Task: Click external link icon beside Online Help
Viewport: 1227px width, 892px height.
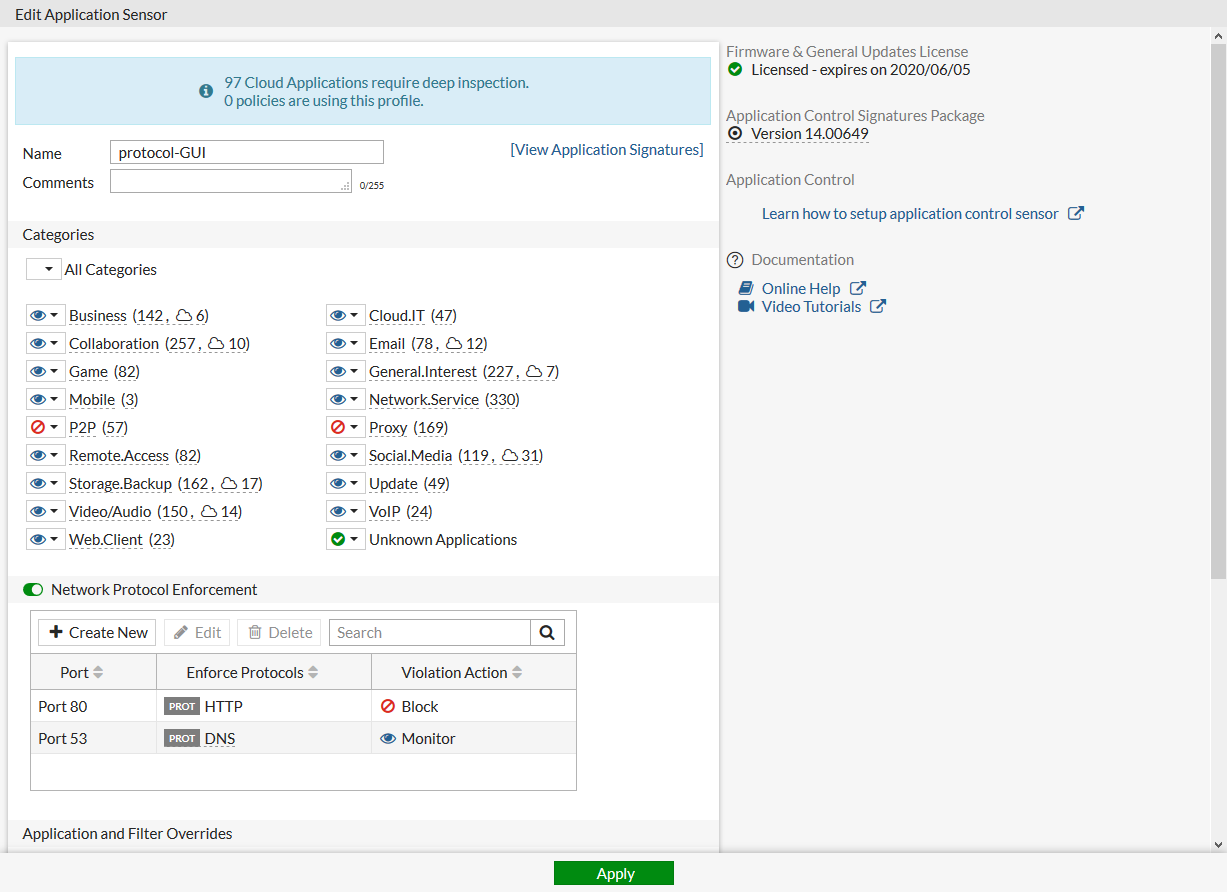Action: coord(857,288)
